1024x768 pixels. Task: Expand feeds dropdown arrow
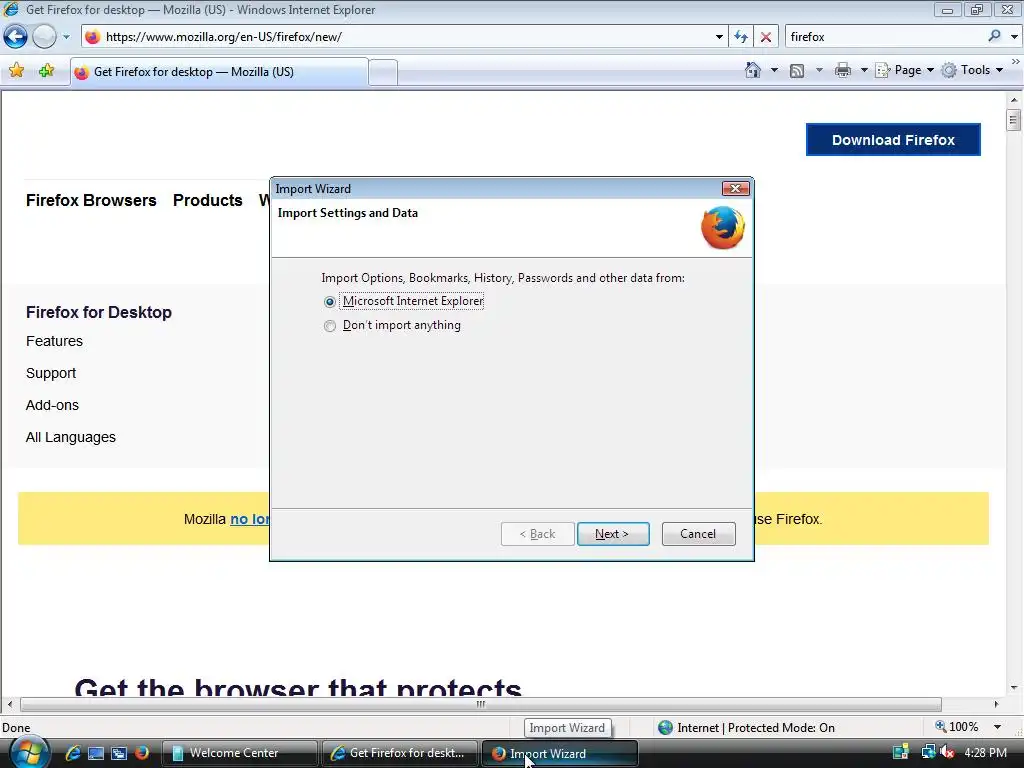click(x=819, y=70)
